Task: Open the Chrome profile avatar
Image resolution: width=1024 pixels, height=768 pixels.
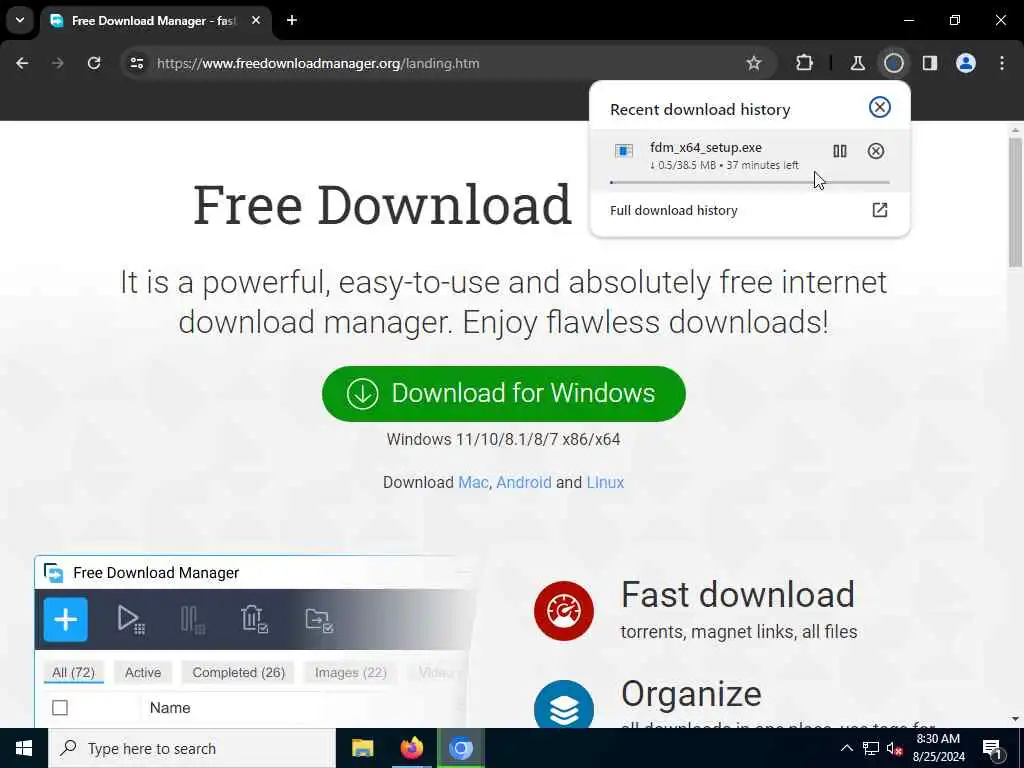Action: pyautogui.click(x=966, y=63)
